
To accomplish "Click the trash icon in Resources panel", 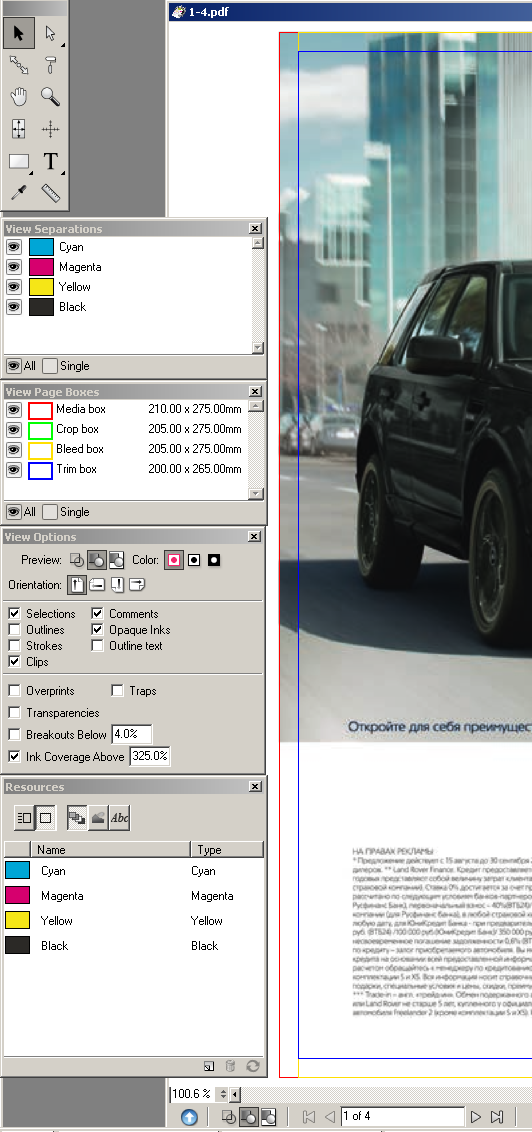I will [x=230, y=1066].
